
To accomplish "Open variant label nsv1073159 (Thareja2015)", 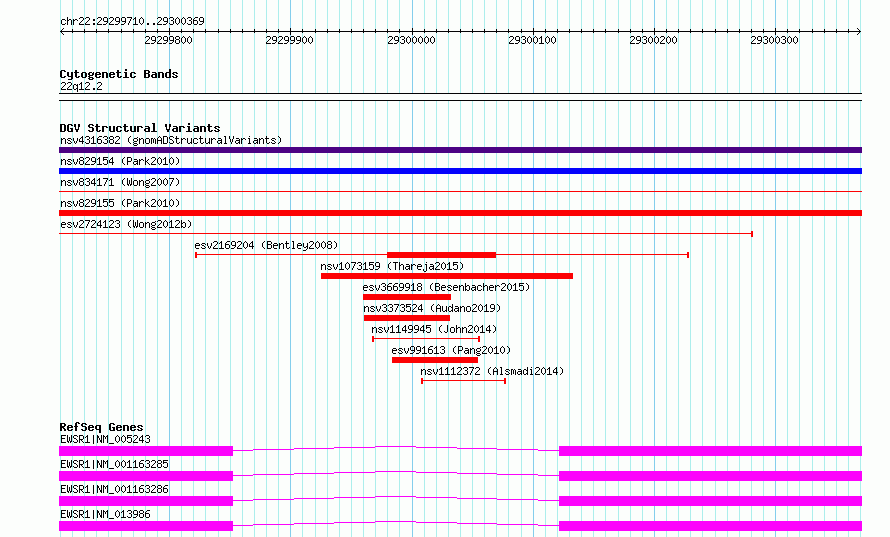I will click(x=392, y=266).
